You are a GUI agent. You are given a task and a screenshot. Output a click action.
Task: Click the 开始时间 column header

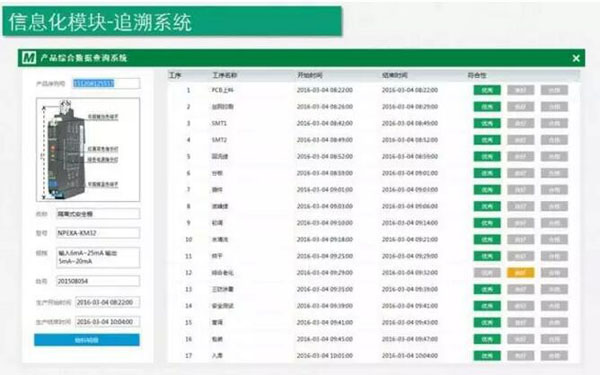[x=310, y=75]
